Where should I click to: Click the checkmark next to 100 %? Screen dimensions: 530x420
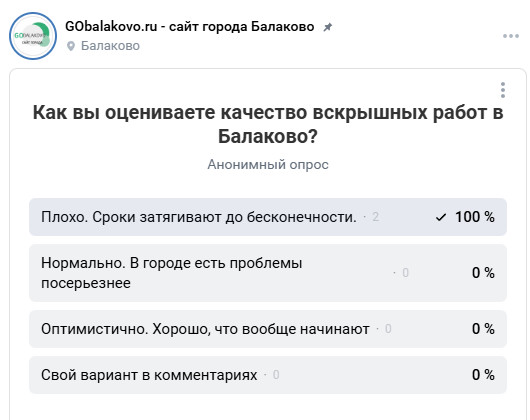441,217
